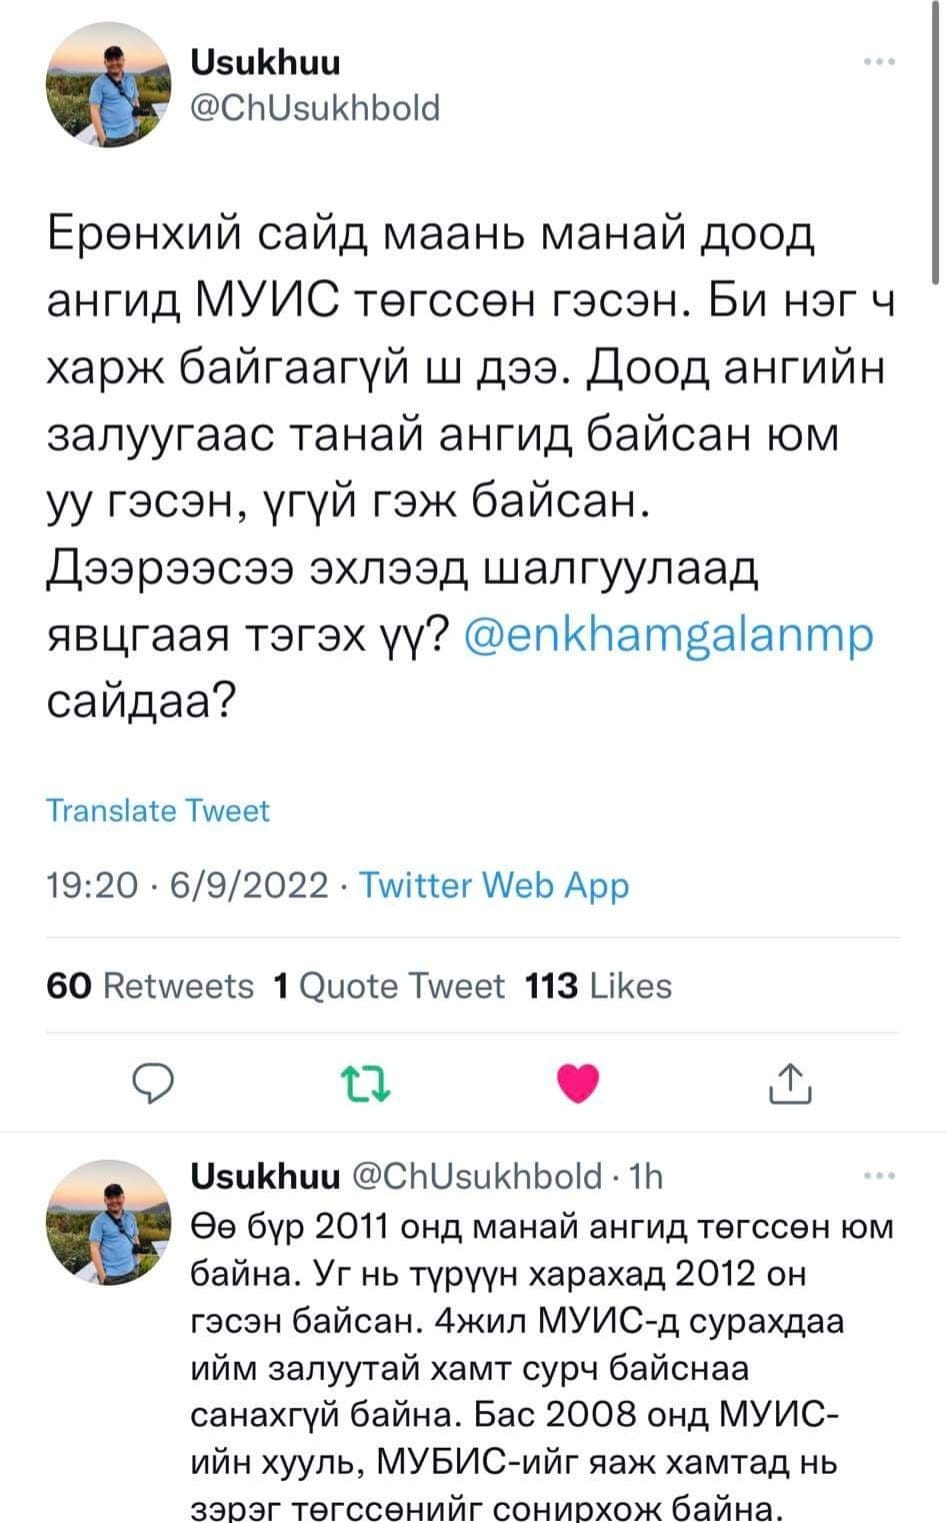
Task: Open the Twitter Web App source link
Action: tap(494, 885)
